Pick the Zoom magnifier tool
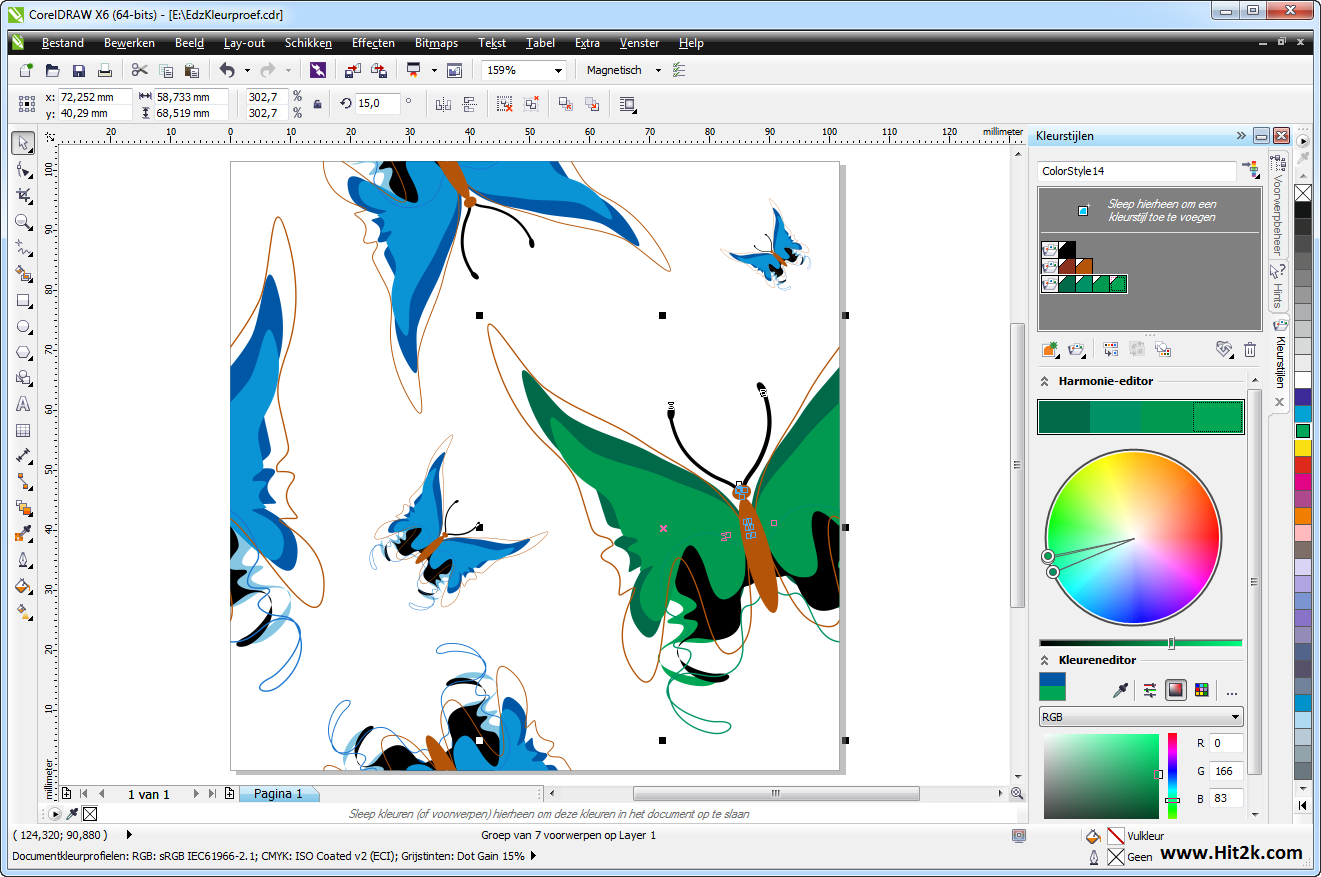The width and height of the screenshot is (1321, 877). click(x=23, y=221)
